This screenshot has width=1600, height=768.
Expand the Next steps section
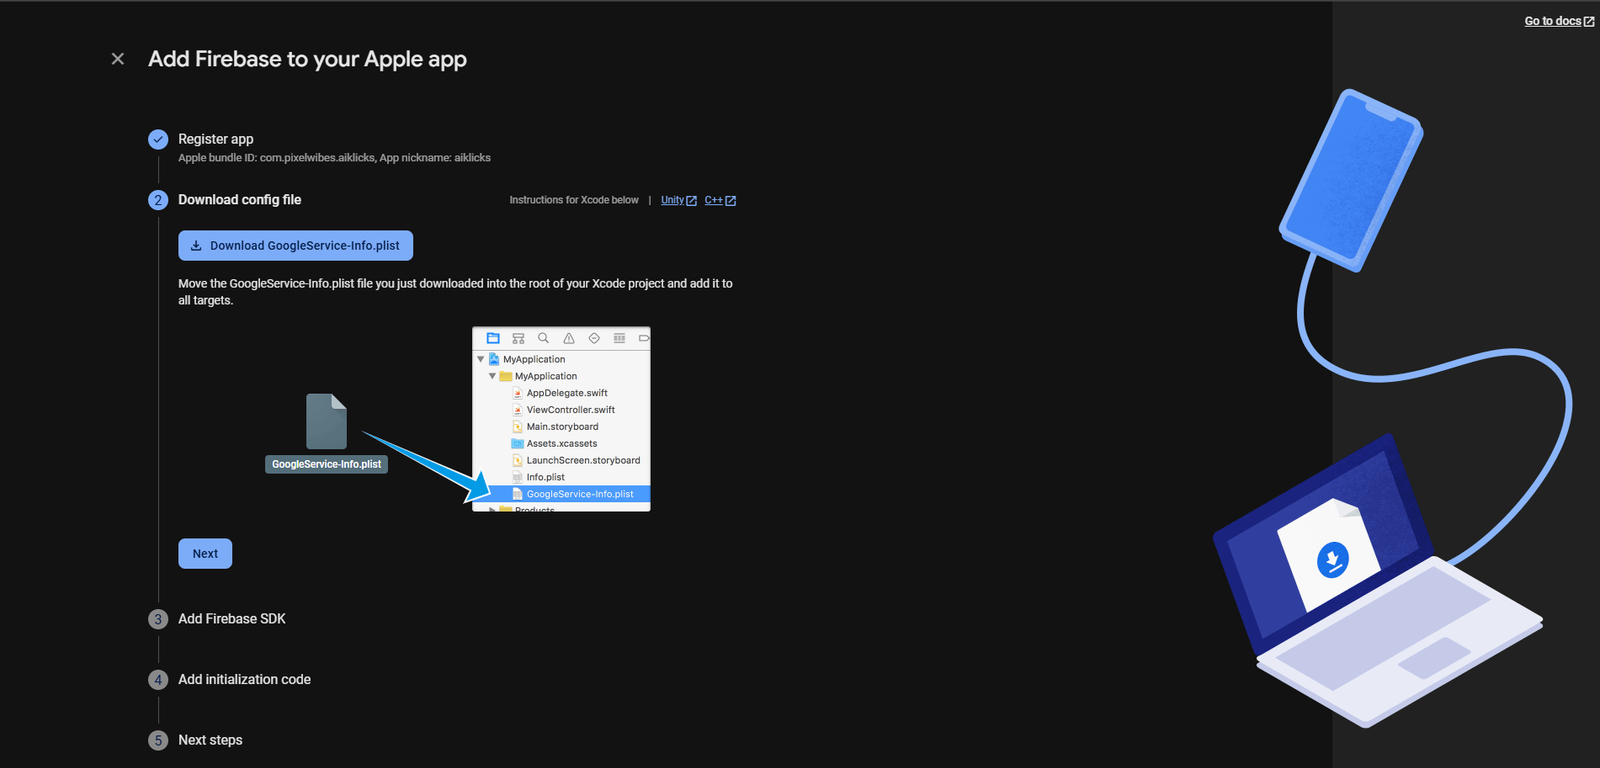(x=210, y=740)
